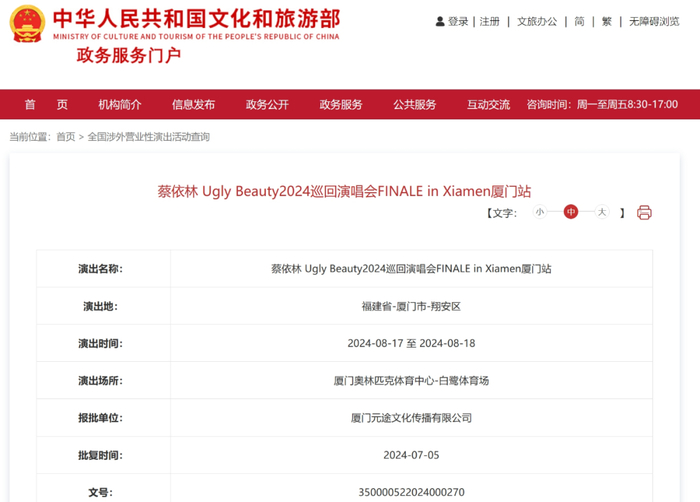Print page with the printer icon
Viewport: 700px width, 502px height.
644,213
